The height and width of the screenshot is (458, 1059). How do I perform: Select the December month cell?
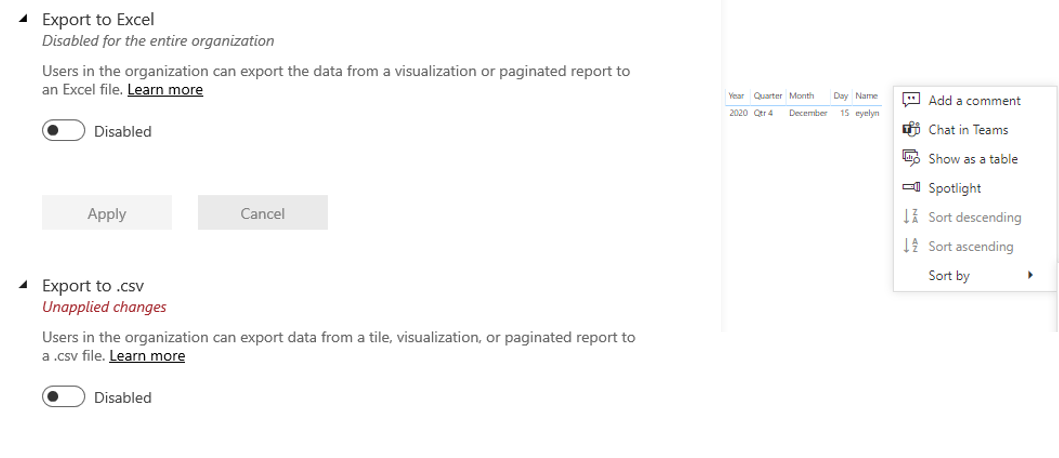[808, 113]
